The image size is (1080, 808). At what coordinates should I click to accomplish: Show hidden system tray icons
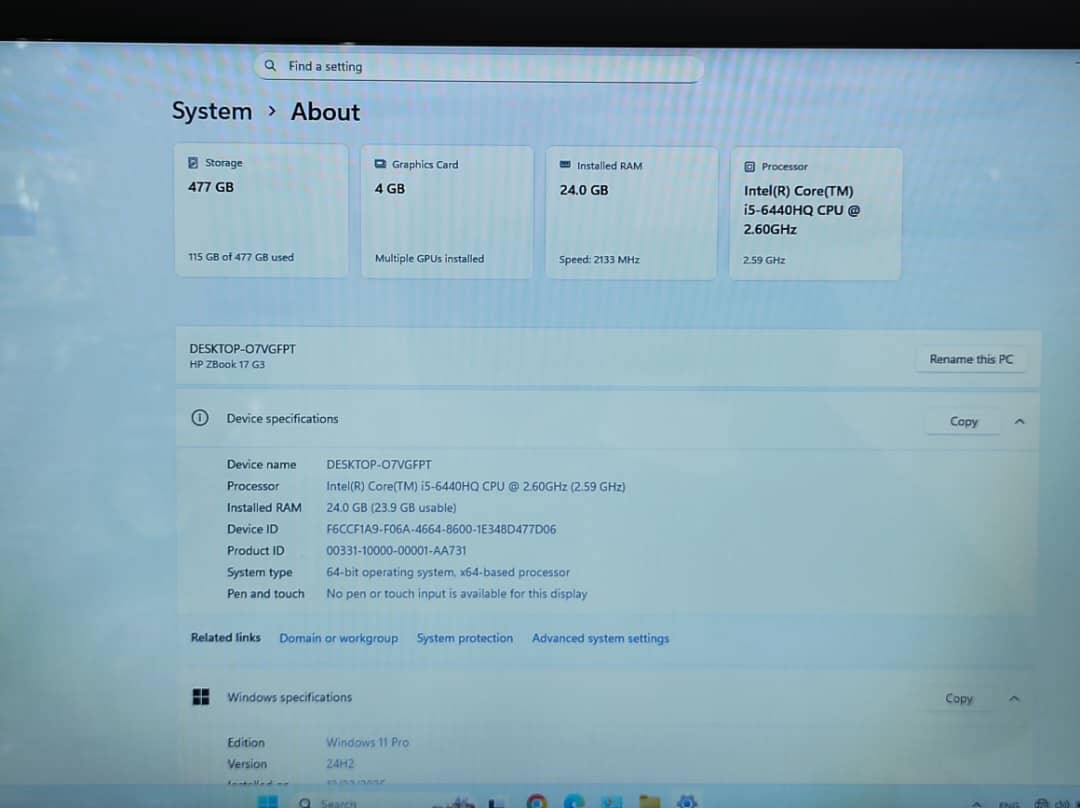[x=976, y=803]
